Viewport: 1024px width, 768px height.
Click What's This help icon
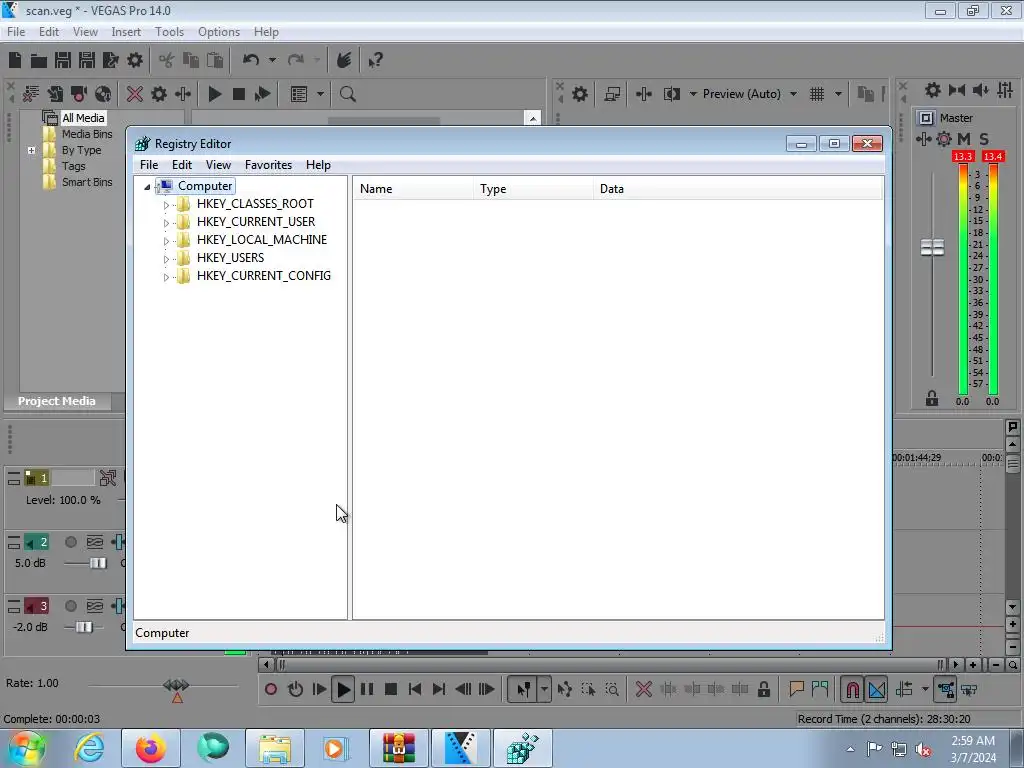pyautogui.click(x=376, y=61)
